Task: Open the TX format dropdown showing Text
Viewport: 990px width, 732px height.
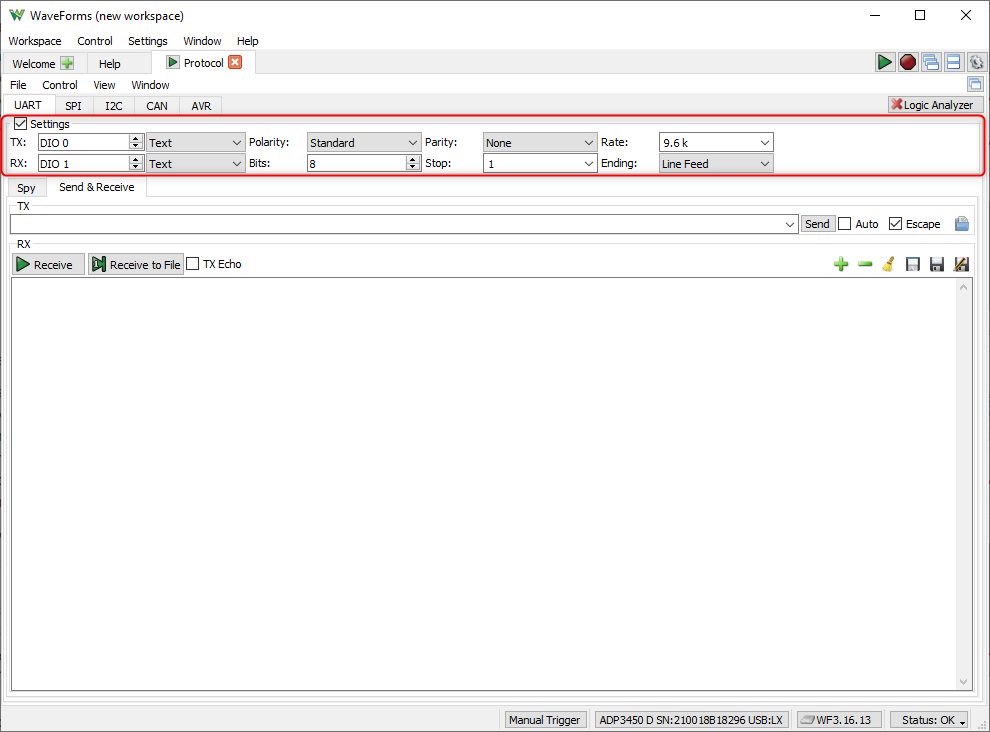Action: [195, 143]
